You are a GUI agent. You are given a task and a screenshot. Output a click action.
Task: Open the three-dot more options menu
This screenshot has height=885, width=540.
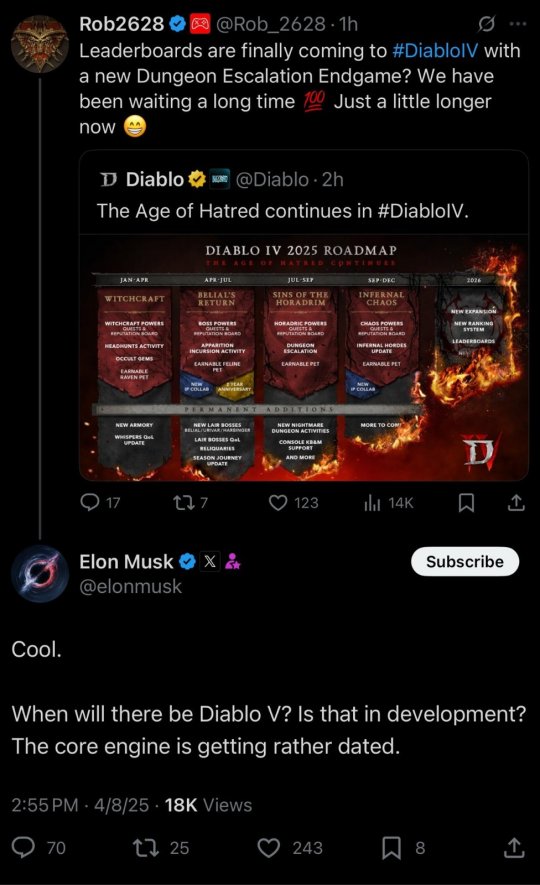517,24
